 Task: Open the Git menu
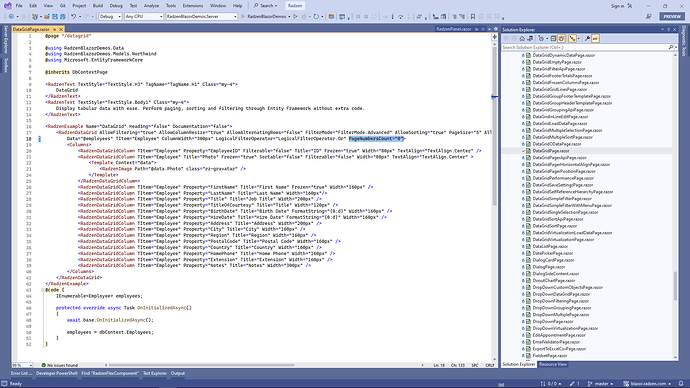62,6
